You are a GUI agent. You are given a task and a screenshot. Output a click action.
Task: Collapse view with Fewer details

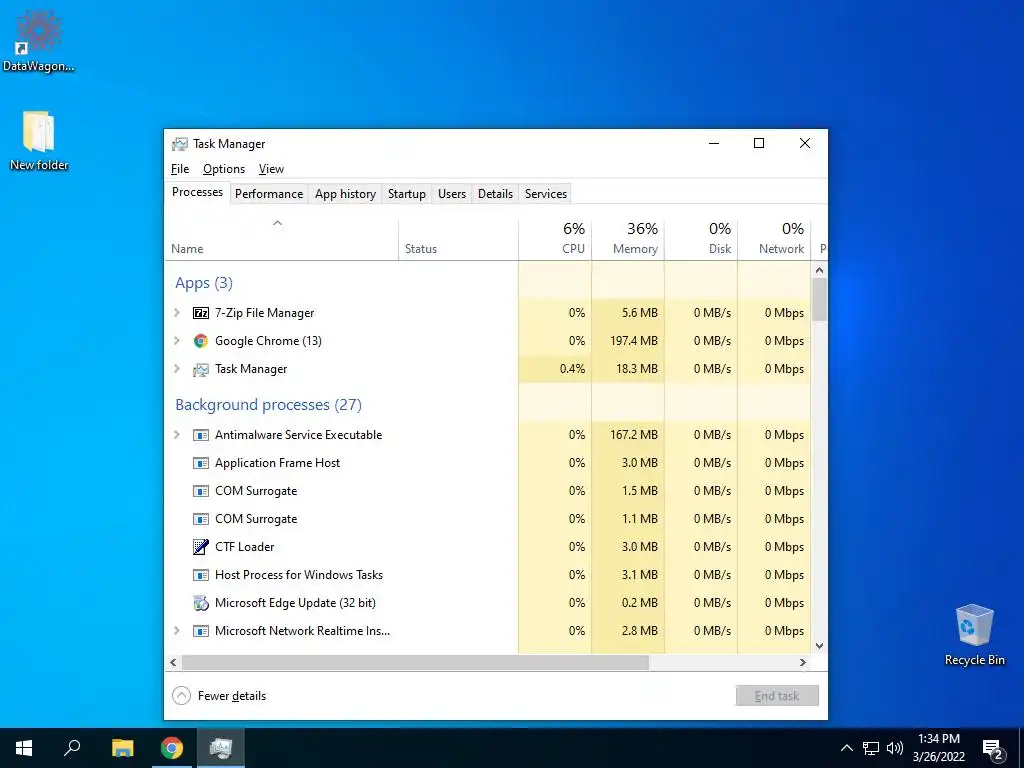(219, 696)
